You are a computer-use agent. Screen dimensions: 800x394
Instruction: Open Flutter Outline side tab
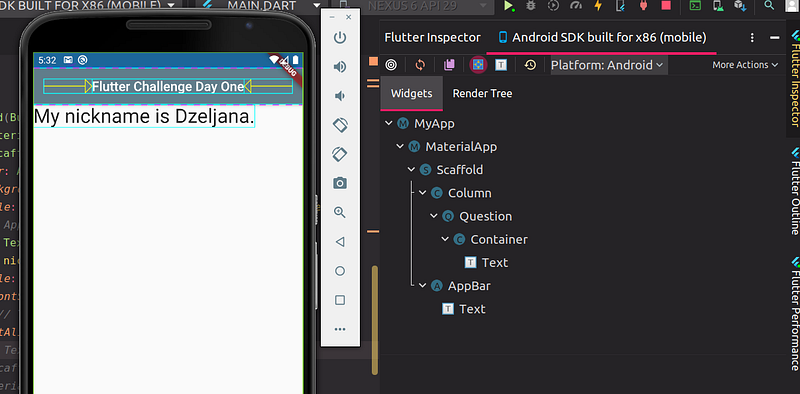794,190
